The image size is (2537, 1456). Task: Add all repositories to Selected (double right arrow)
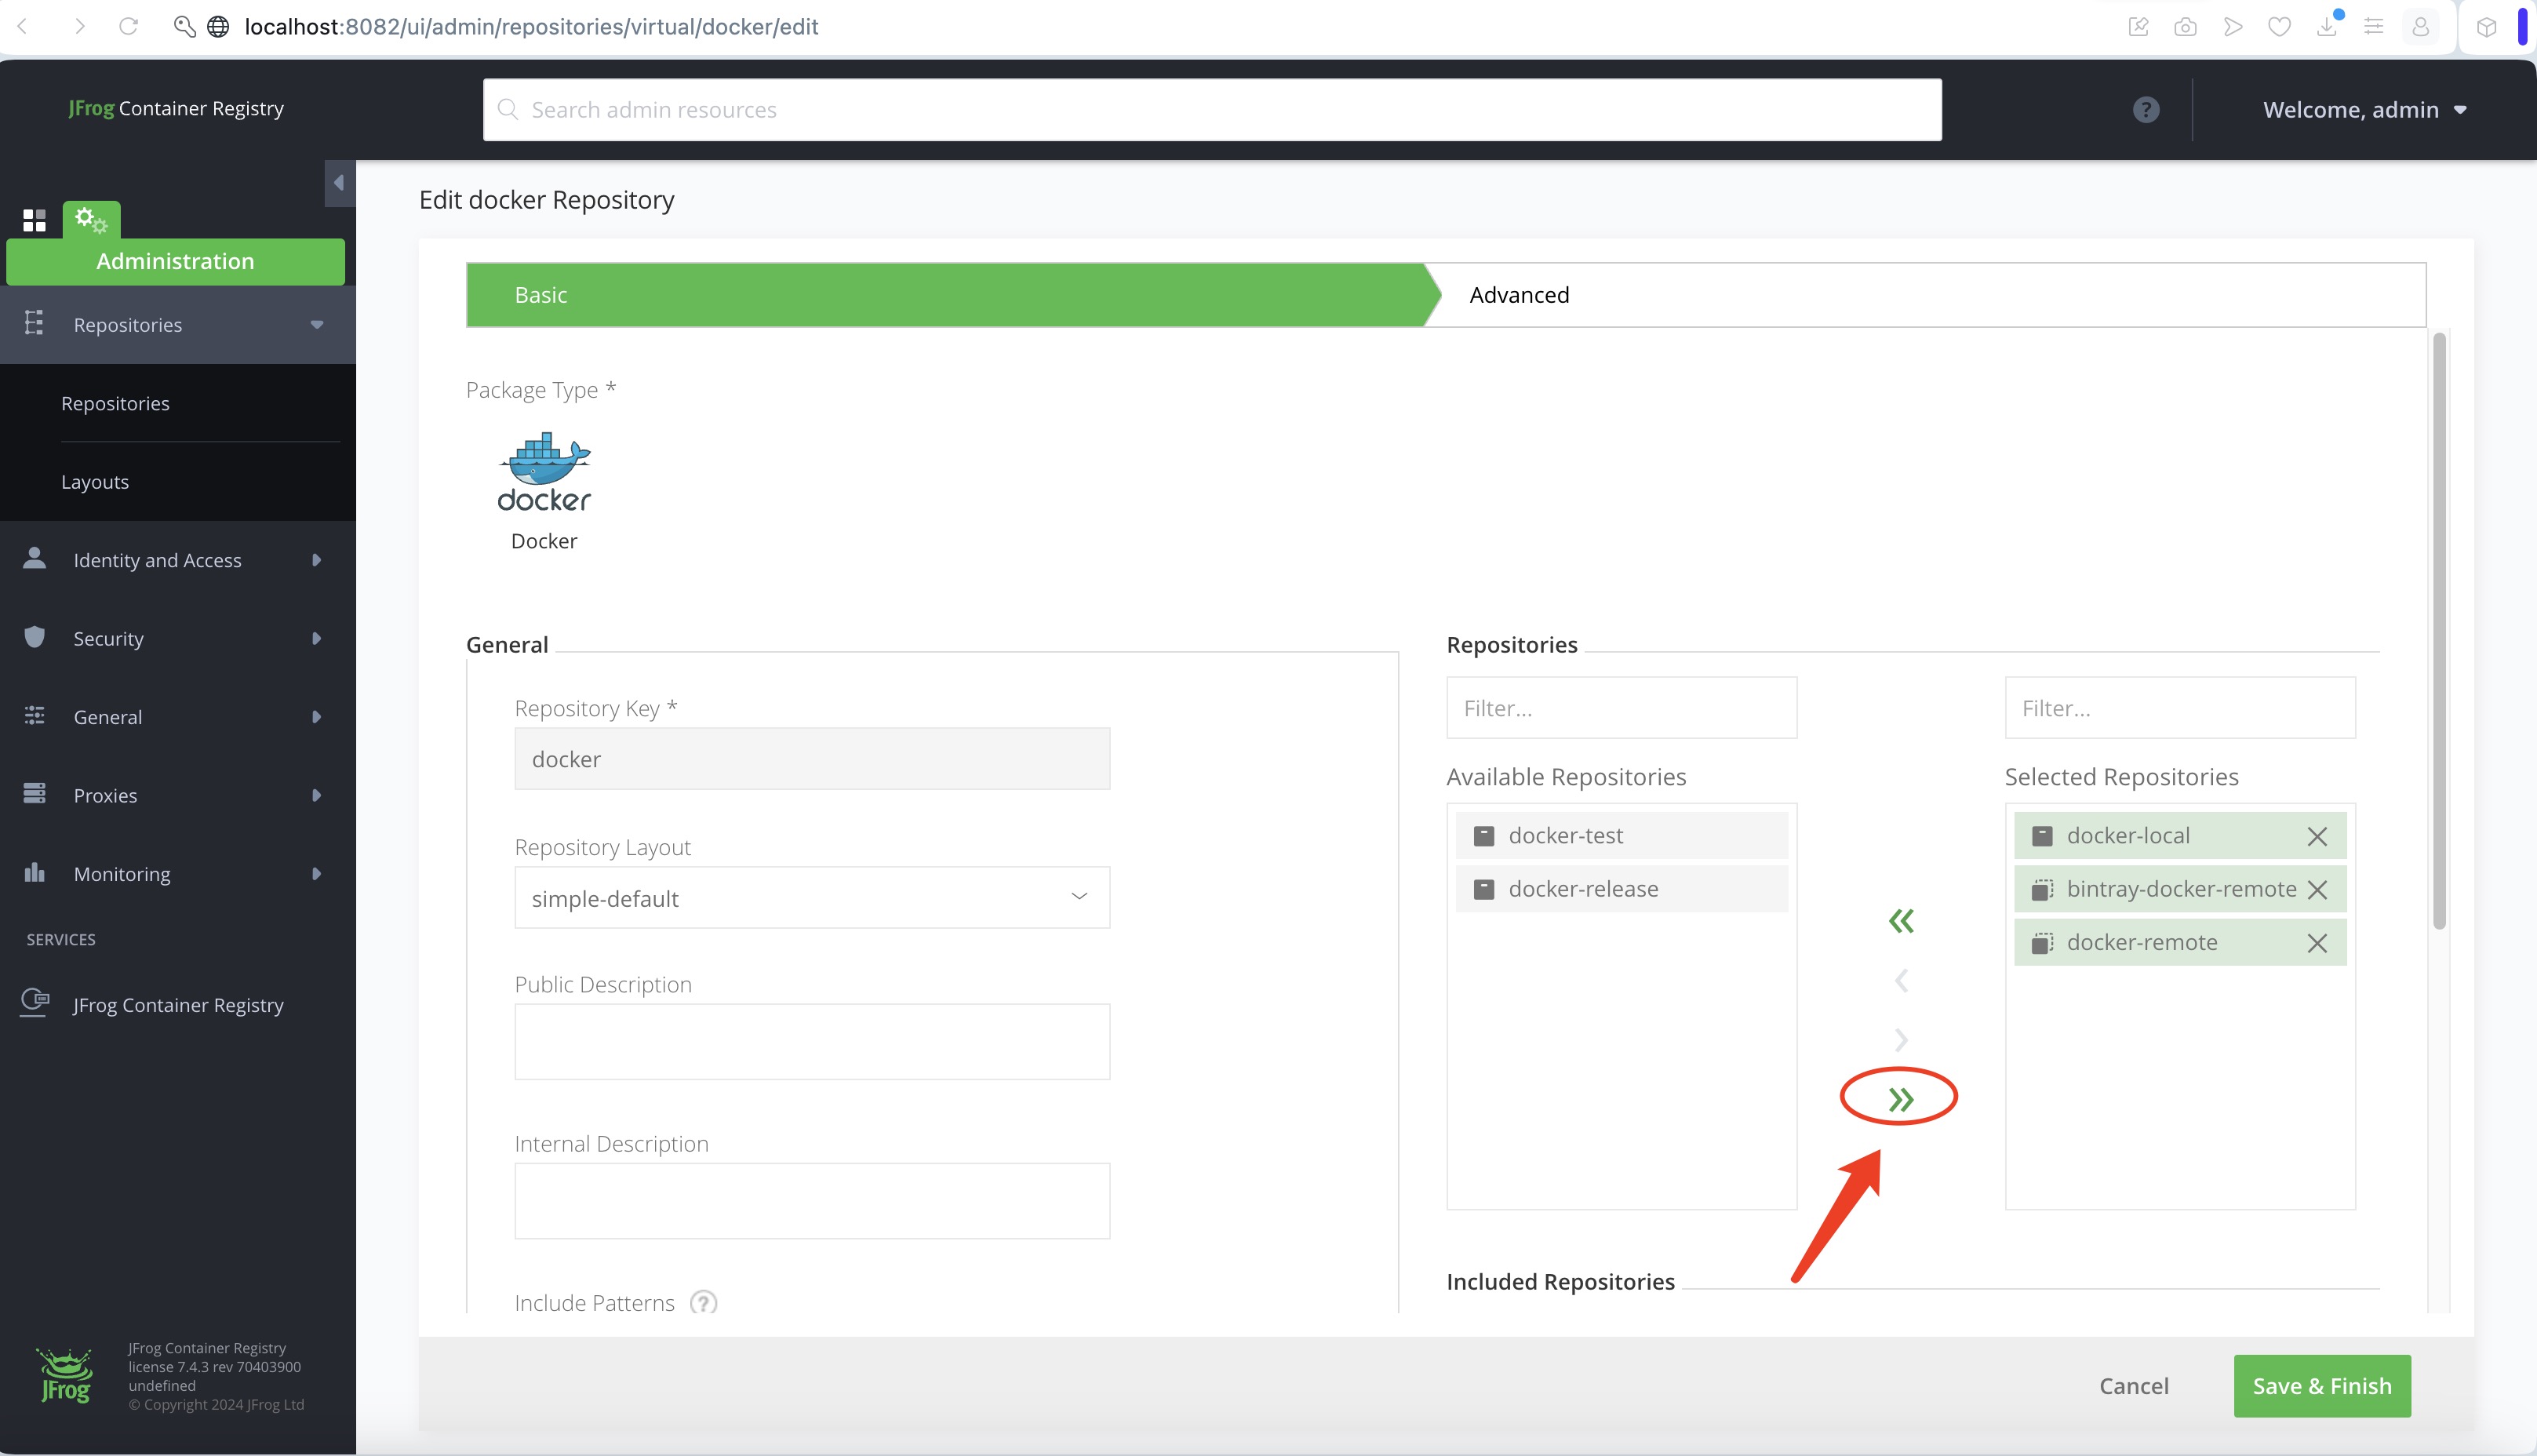tap(1901, 1100)
